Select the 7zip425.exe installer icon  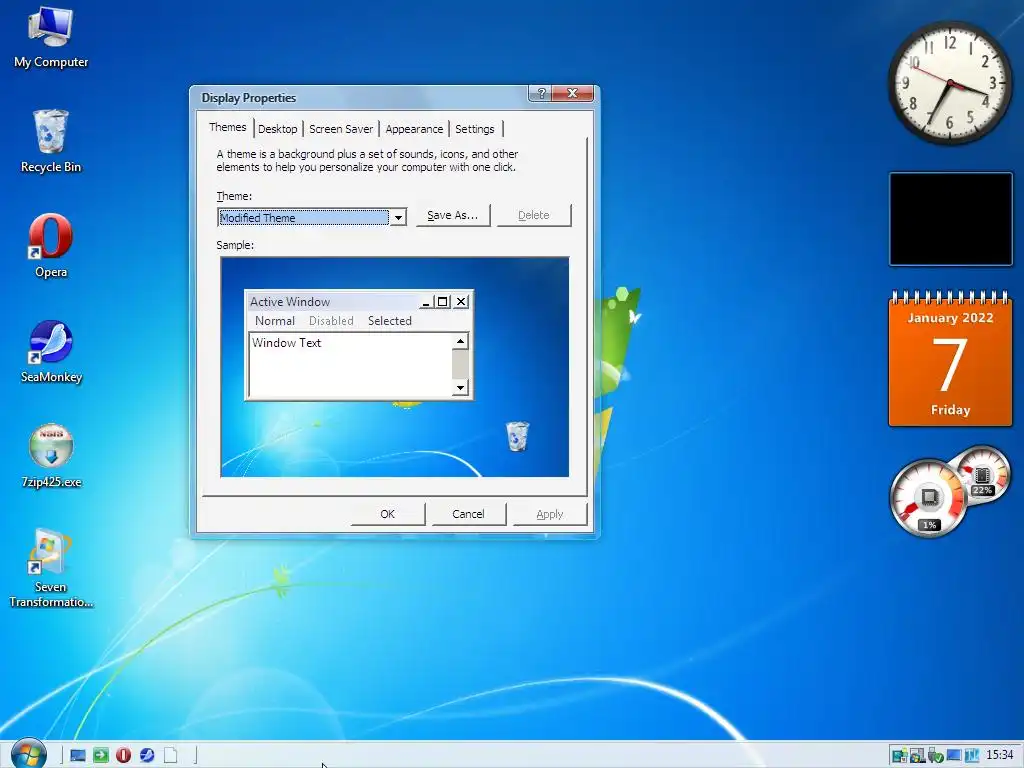[x=50, y=456]
